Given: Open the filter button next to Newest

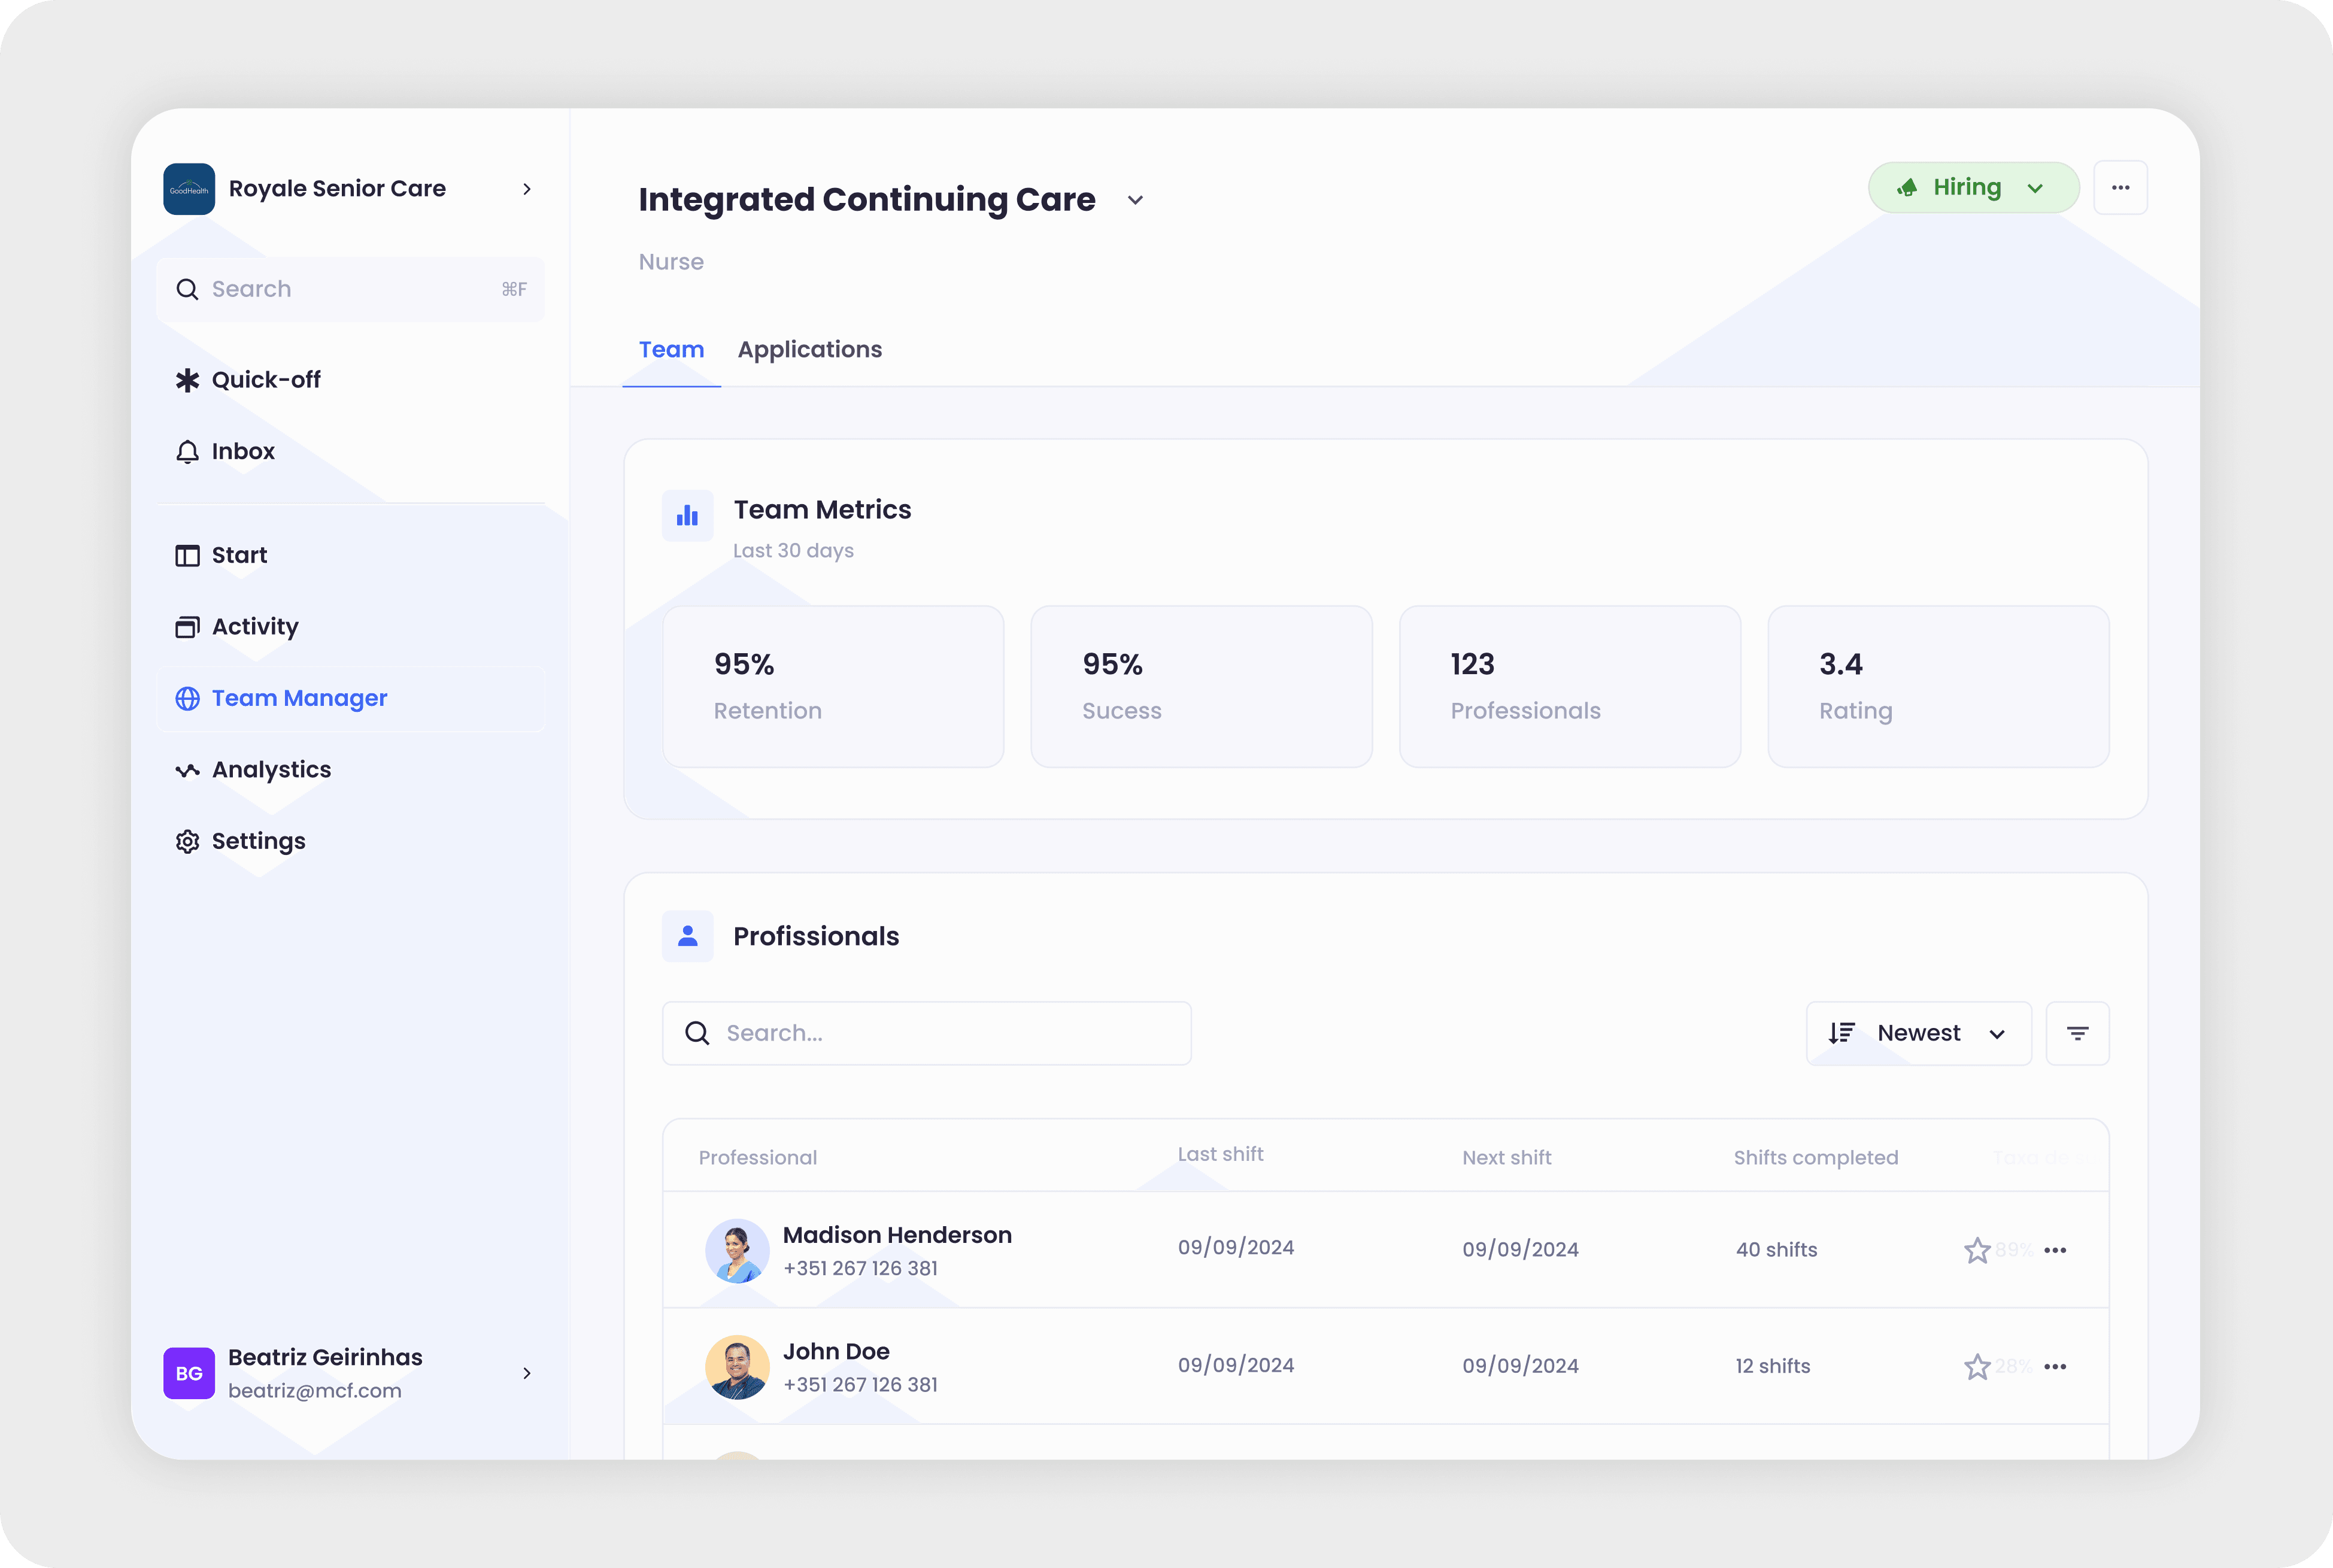Looking at the screenshot, I should point(2077,1033).
